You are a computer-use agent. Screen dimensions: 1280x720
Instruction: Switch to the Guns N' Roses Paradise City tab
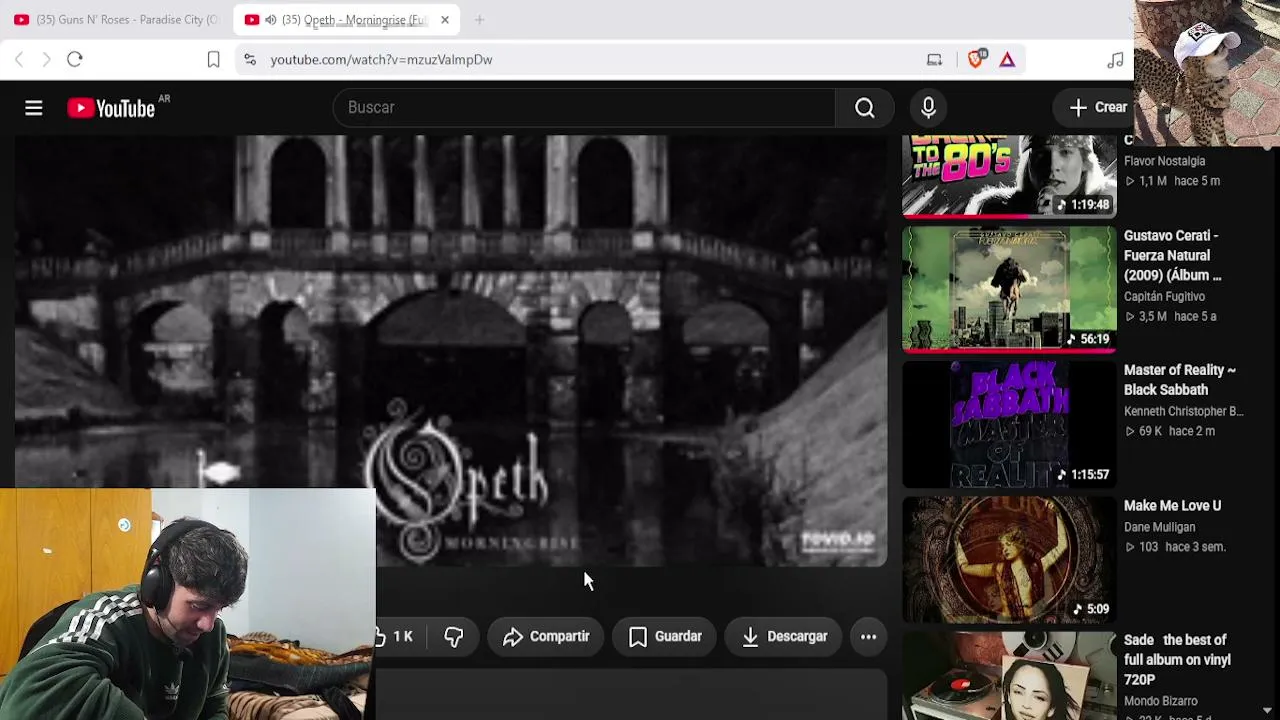116,20
